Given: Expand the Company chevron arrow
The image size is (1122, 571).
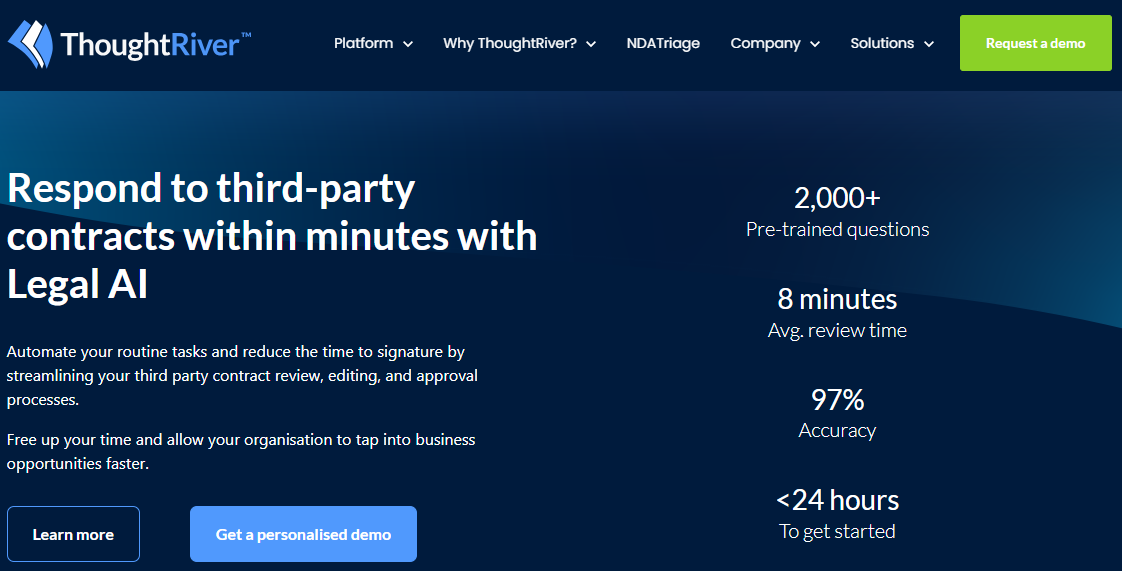Looking at the screenshot, I should point(815,44).
